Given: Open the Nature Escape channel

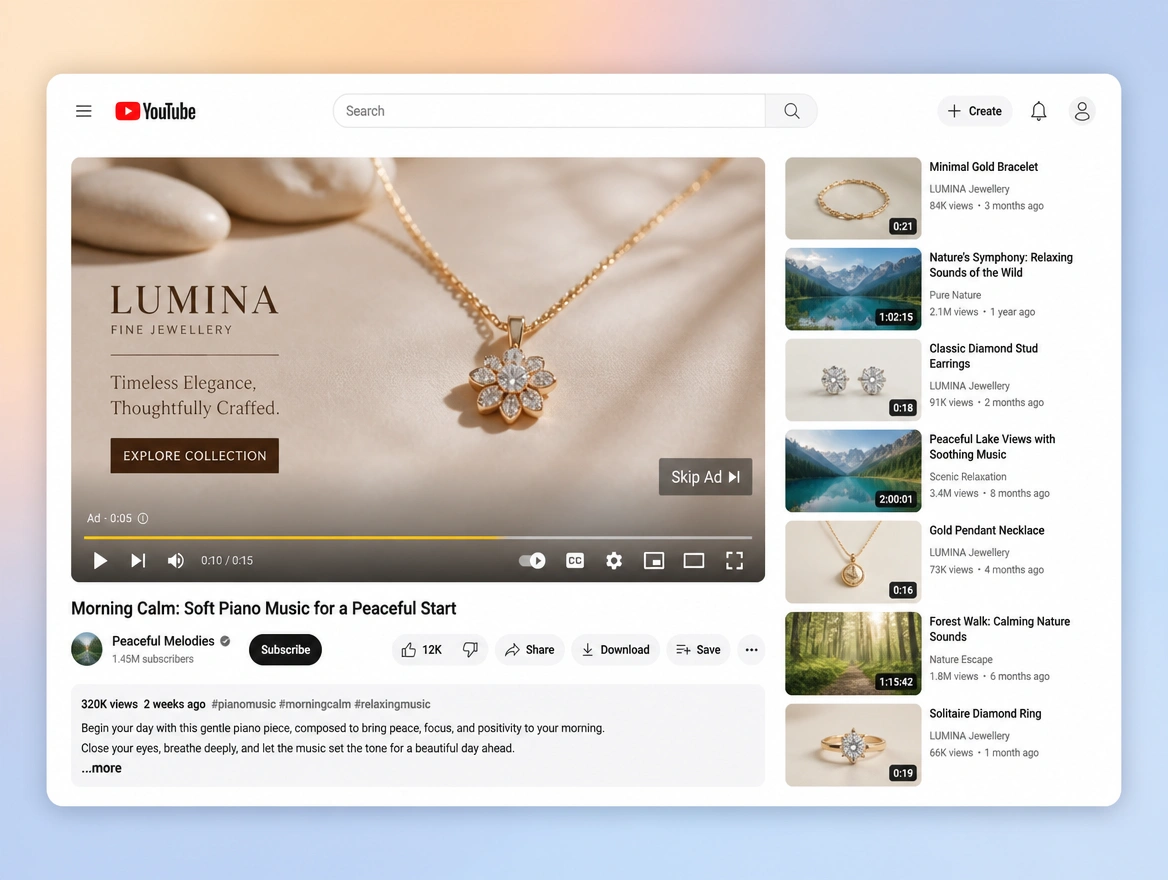Looking at the screenshot, I should 961,659.
